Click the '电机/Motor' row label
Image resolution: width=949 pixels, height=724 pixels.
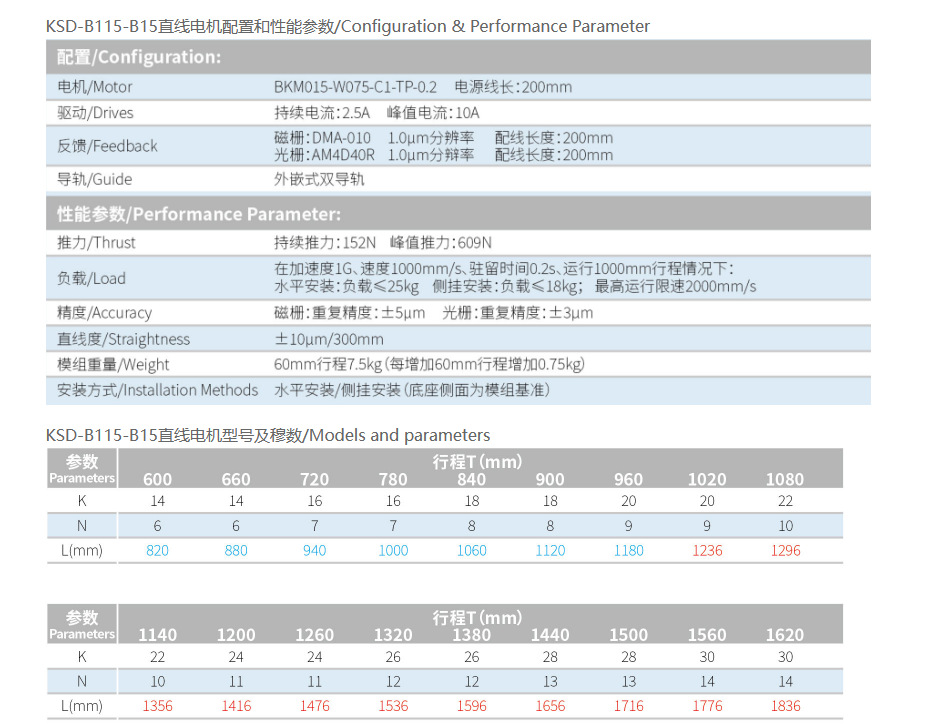[94, 87]
